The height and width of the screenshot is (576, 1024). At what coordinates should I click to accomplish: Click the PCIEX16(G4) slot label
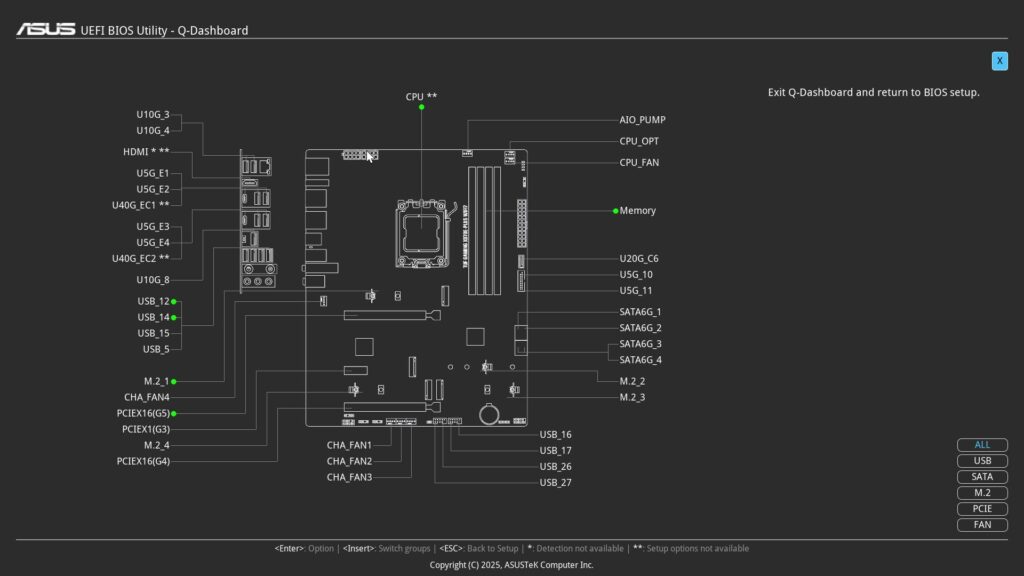tap(143, 461)
